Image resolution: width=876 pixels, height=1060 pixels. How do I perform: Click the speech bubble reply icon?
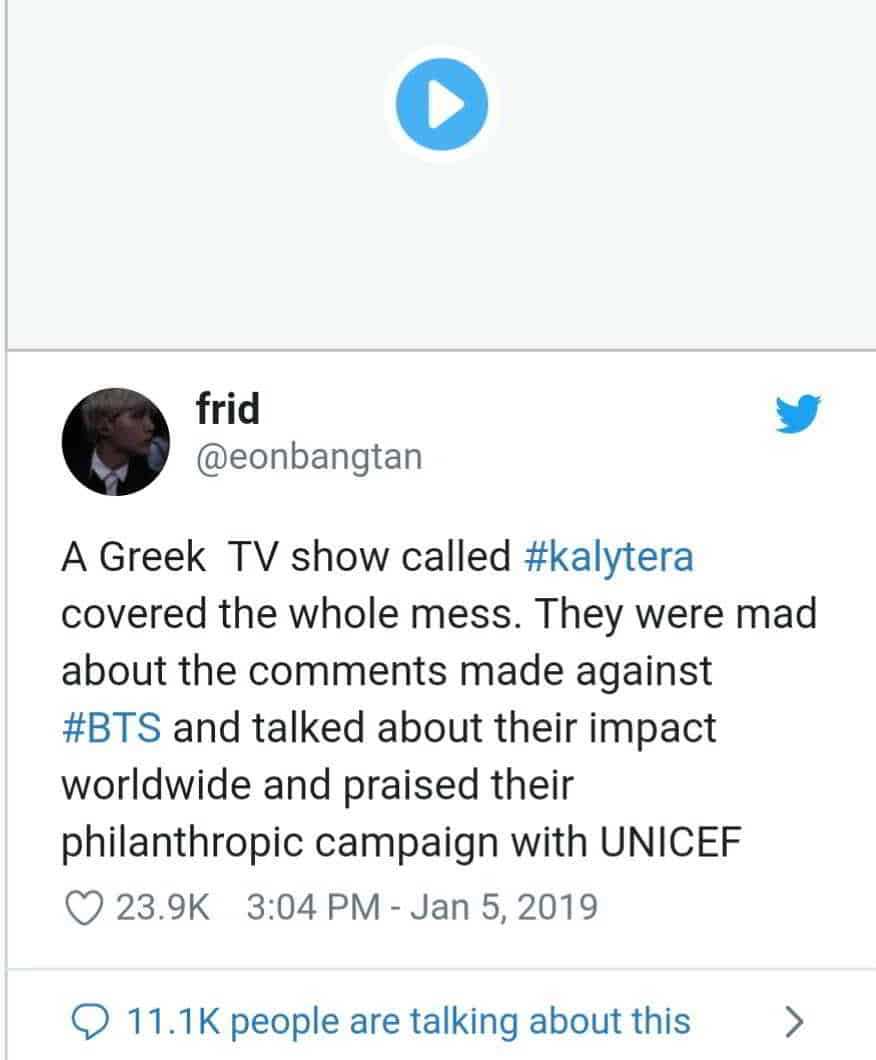click(x=91, y=1021)
